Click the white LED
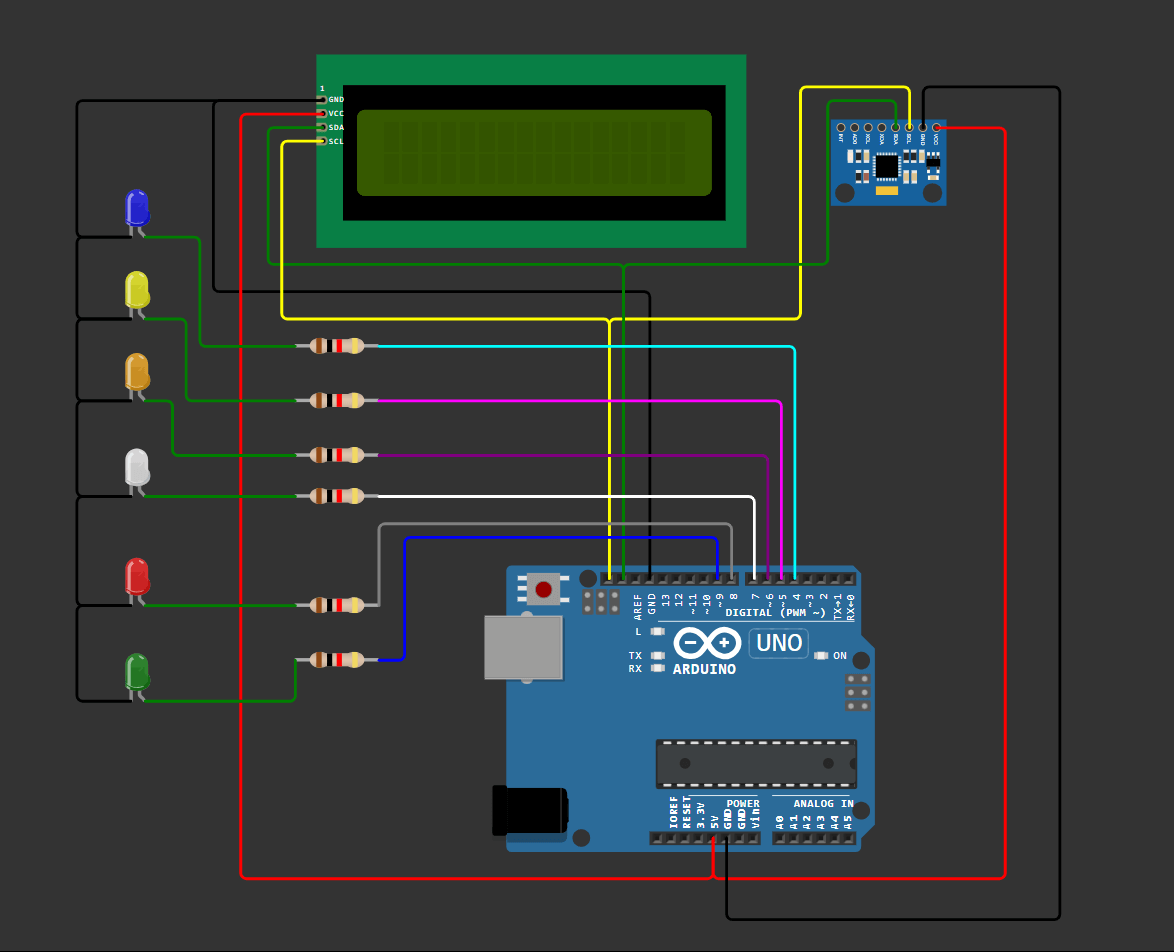The image size is (1174, 952). coord(137,467)
